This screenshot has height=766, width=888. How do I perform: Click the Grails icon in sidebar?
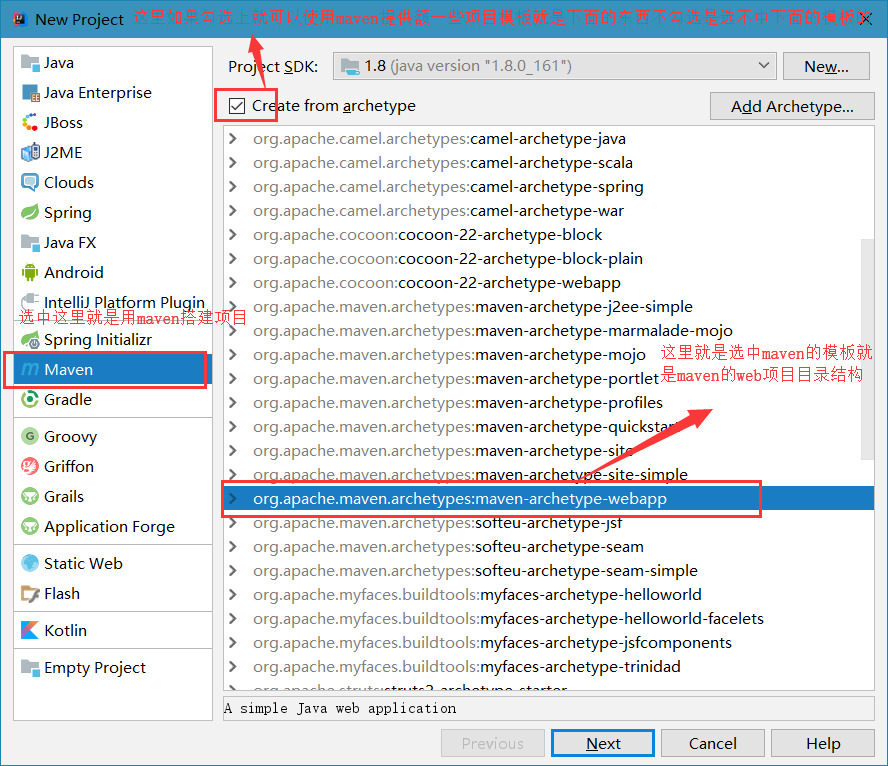click(x=30, y=497)
